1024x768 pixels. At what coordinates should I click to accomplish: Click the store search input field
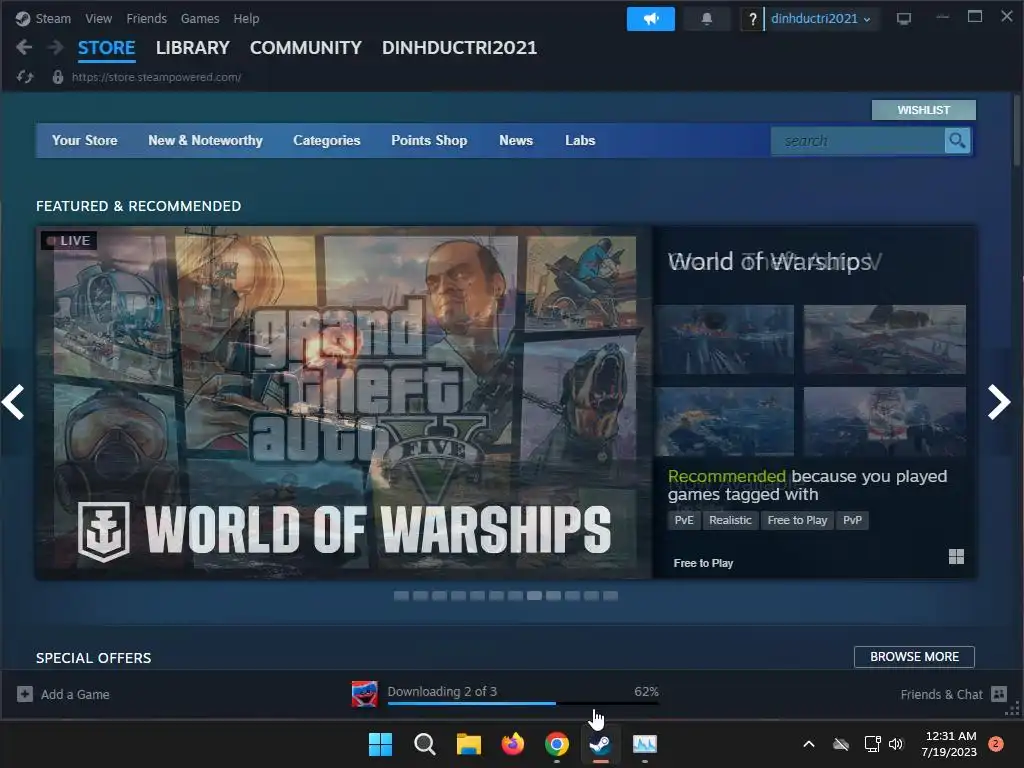point(857,140)
